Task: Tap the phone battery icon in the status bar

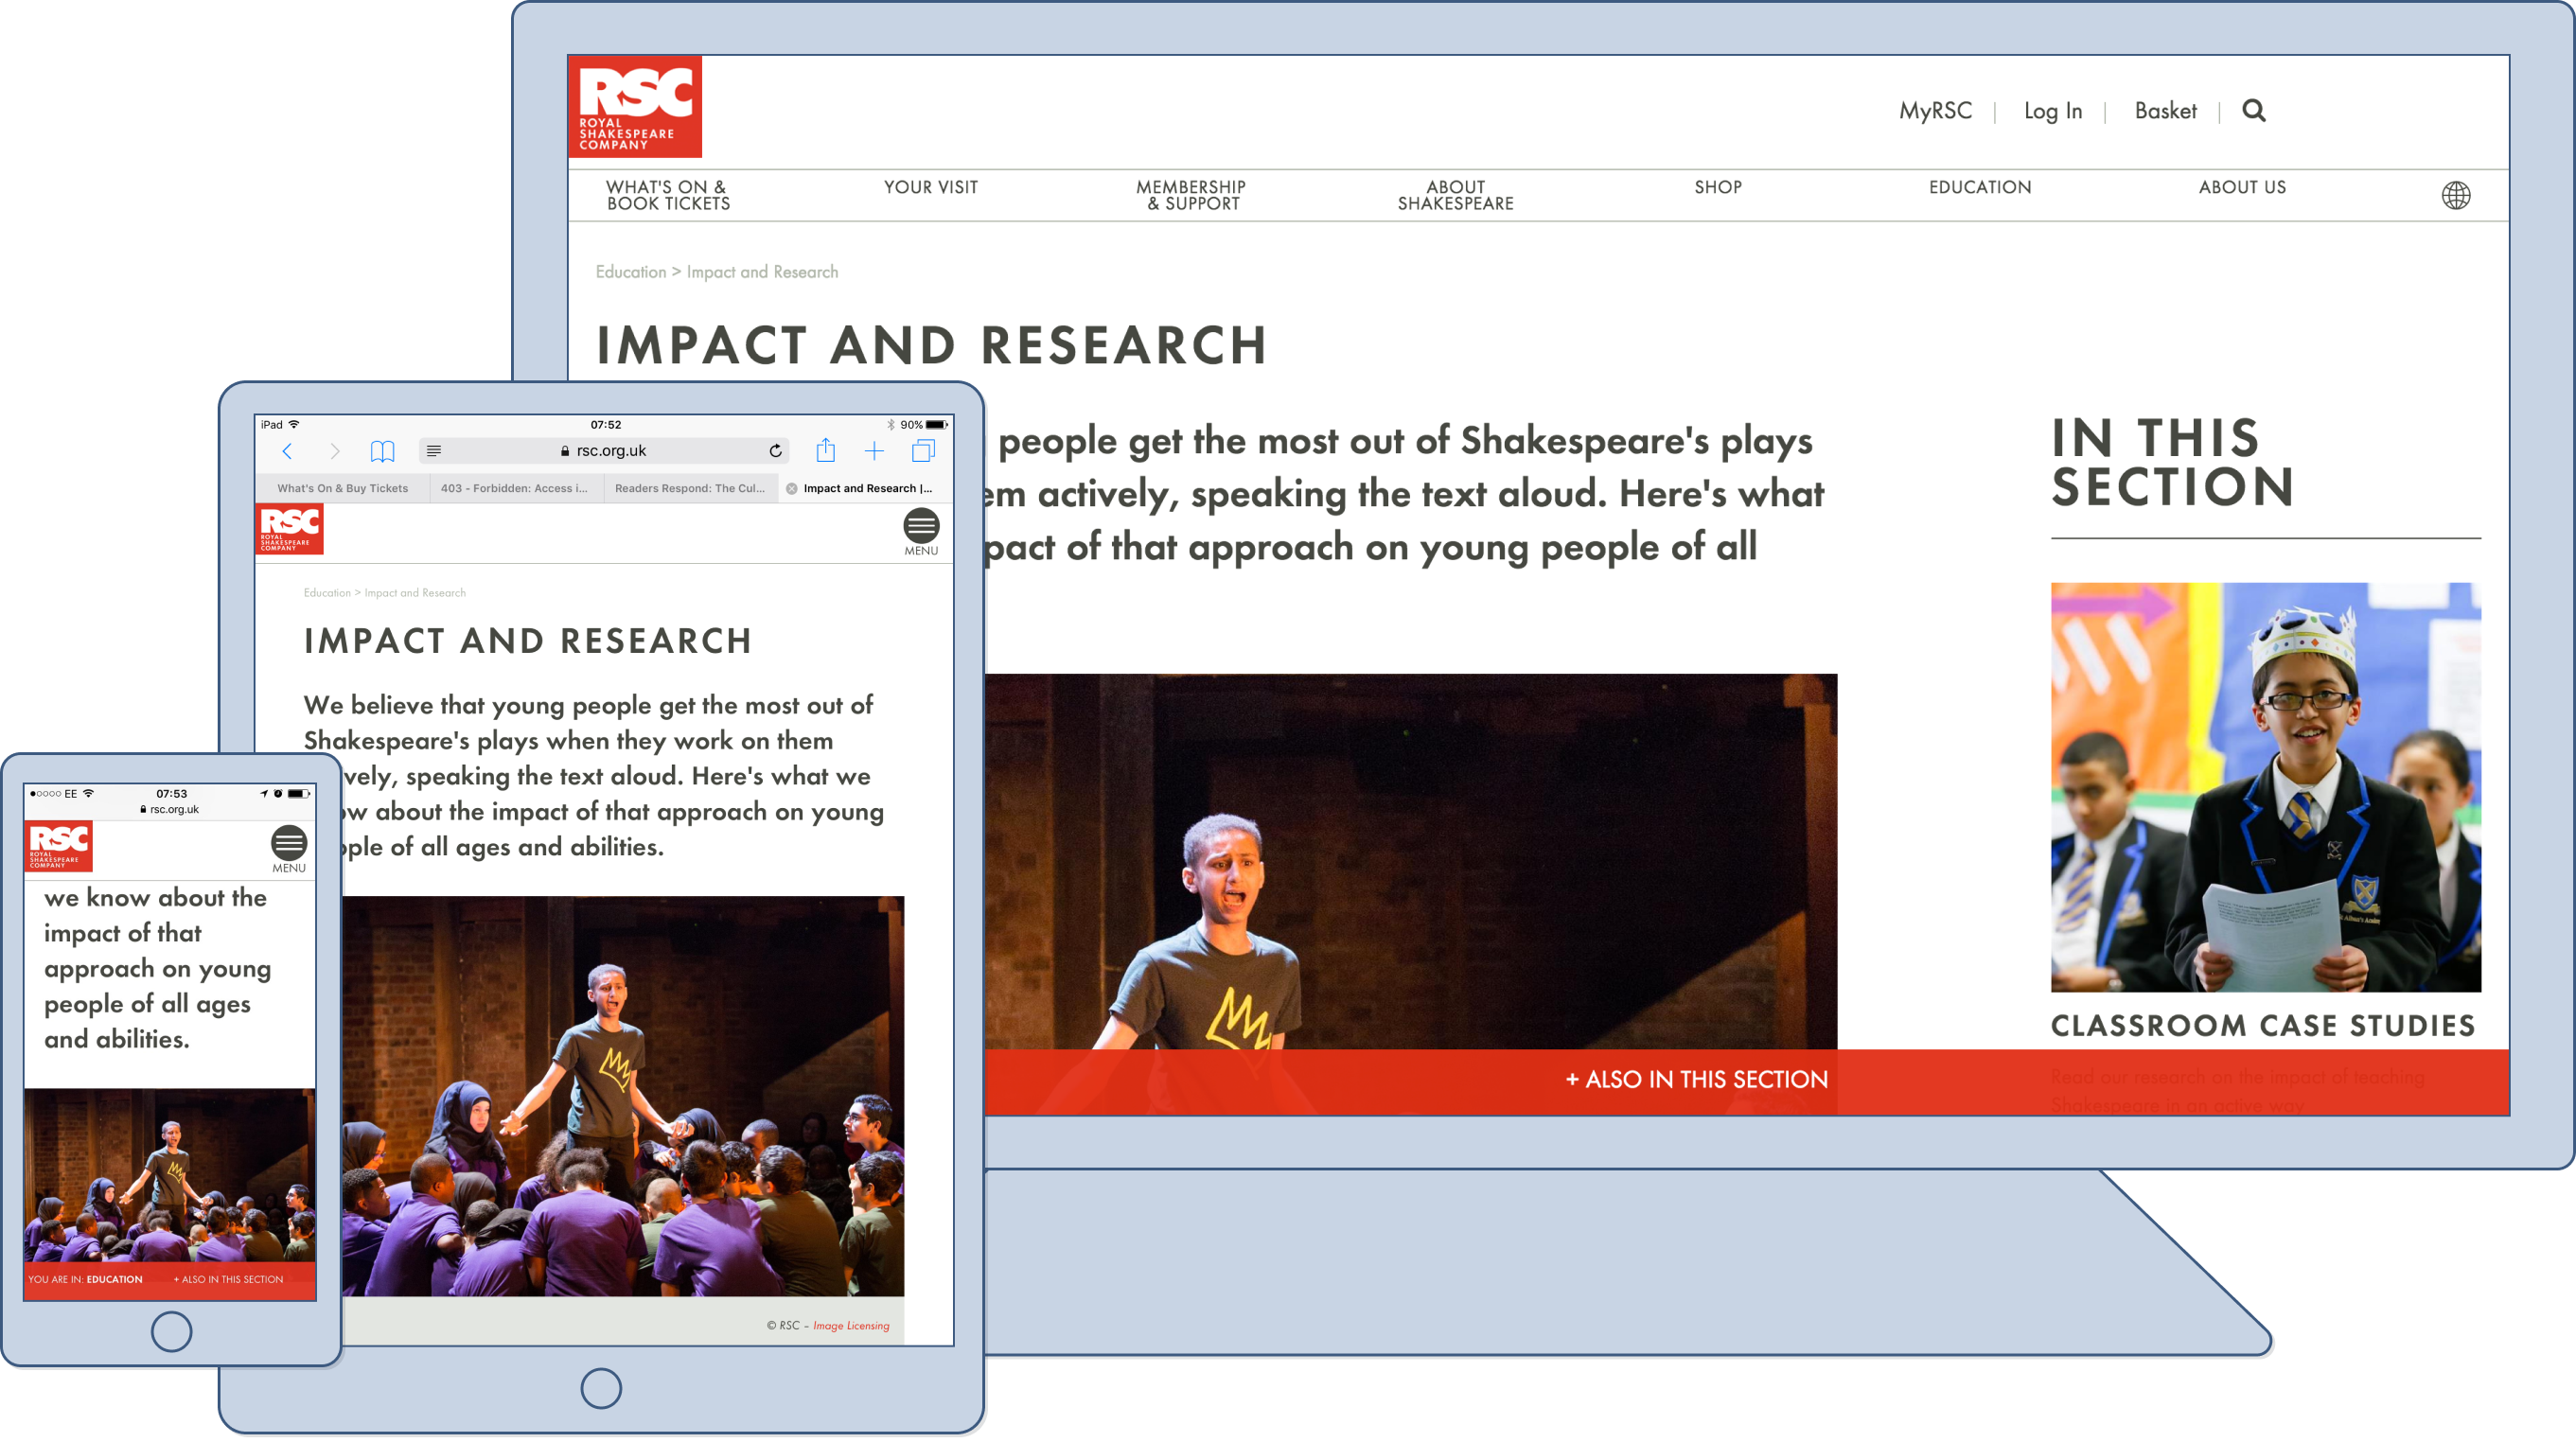Action: tap(298, 793)
